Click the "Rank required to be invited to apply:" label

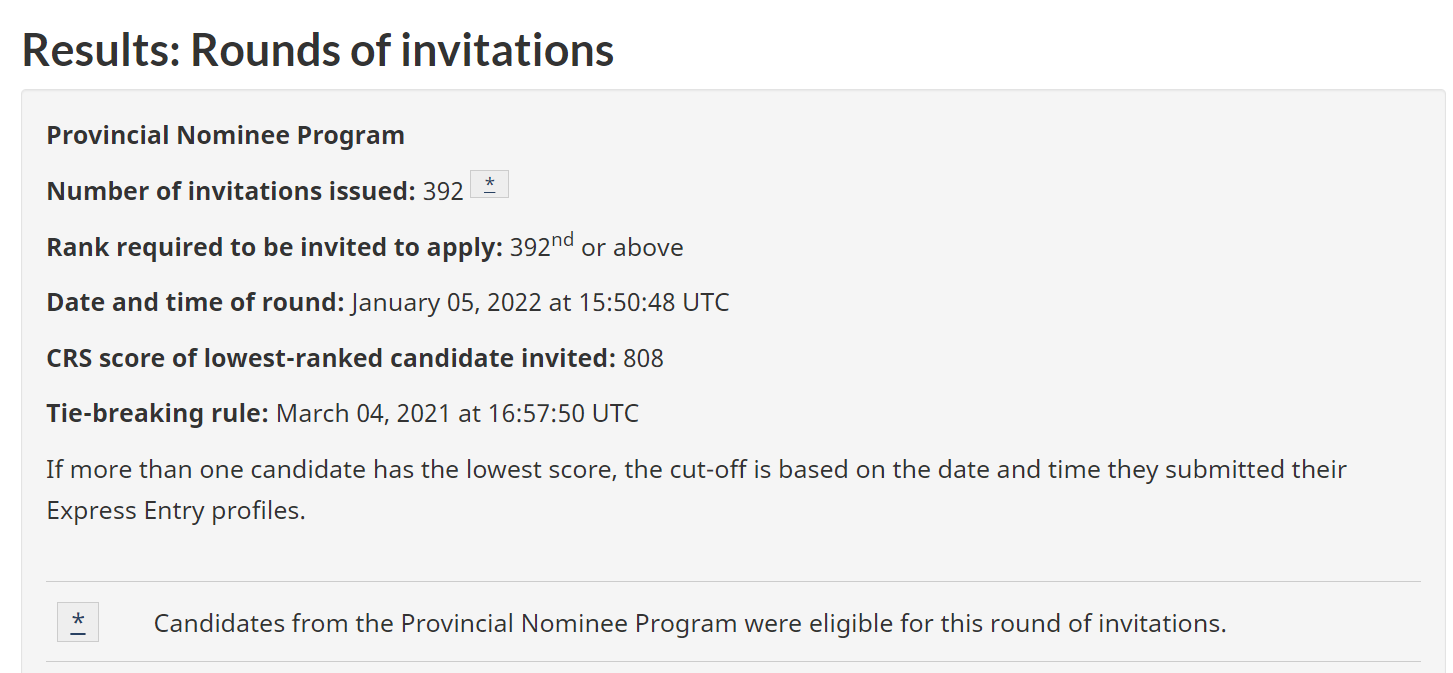coord(275,247)
